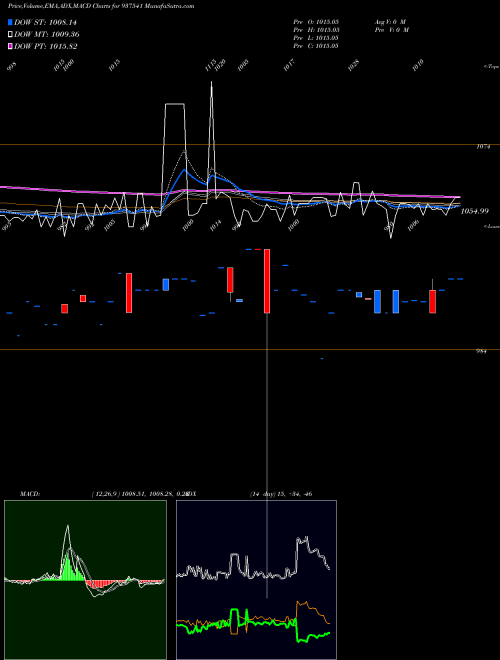This screenshot has height=660, width=500.
Task: Click the white DOW MT legend swatch
Action: (11, 35)
